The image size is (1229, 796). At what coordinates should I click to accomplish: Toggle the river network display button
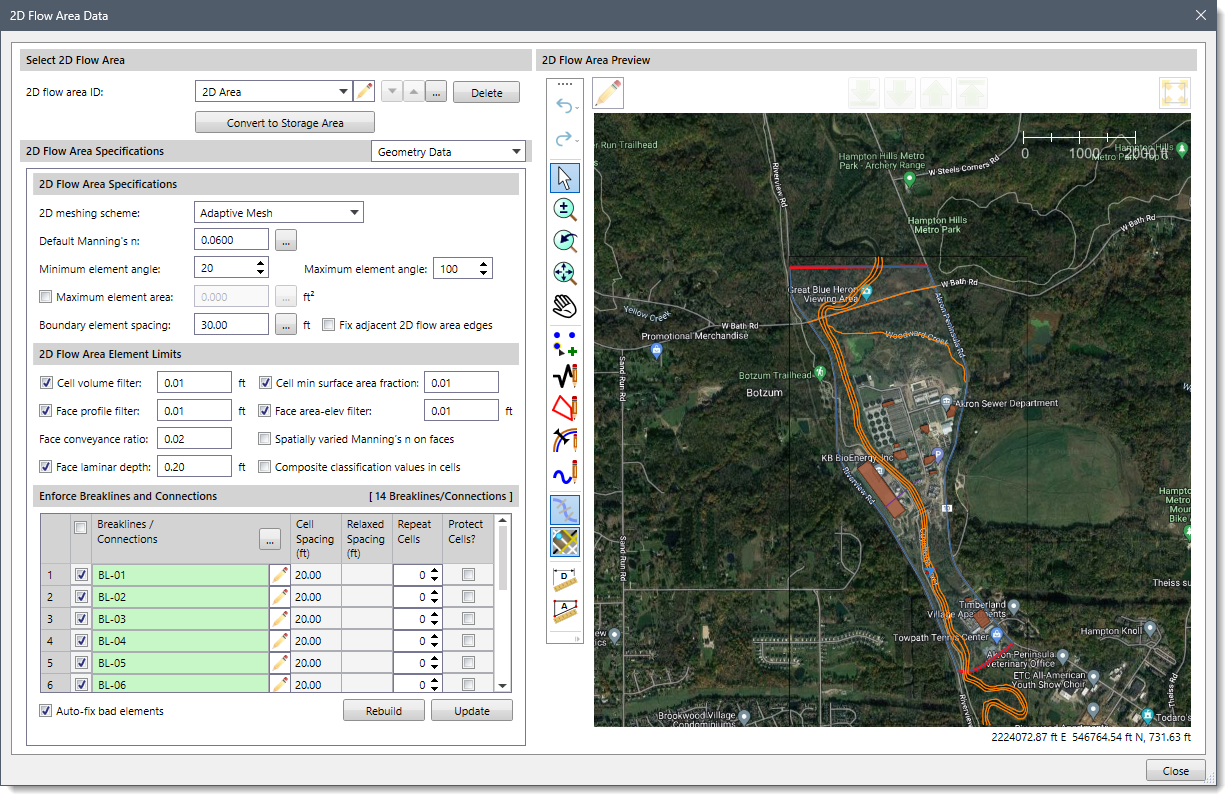tap(566, 510)
